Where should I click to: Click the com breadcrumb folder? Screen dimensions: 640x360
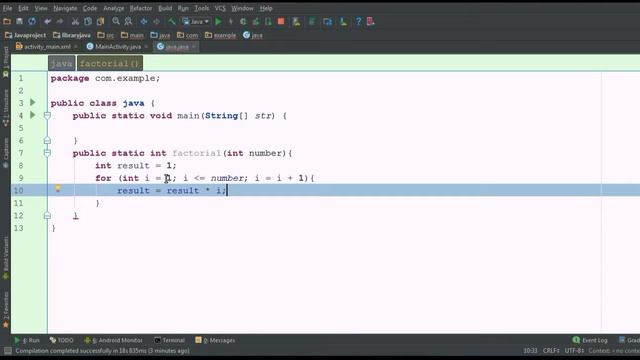coord(187,35)
